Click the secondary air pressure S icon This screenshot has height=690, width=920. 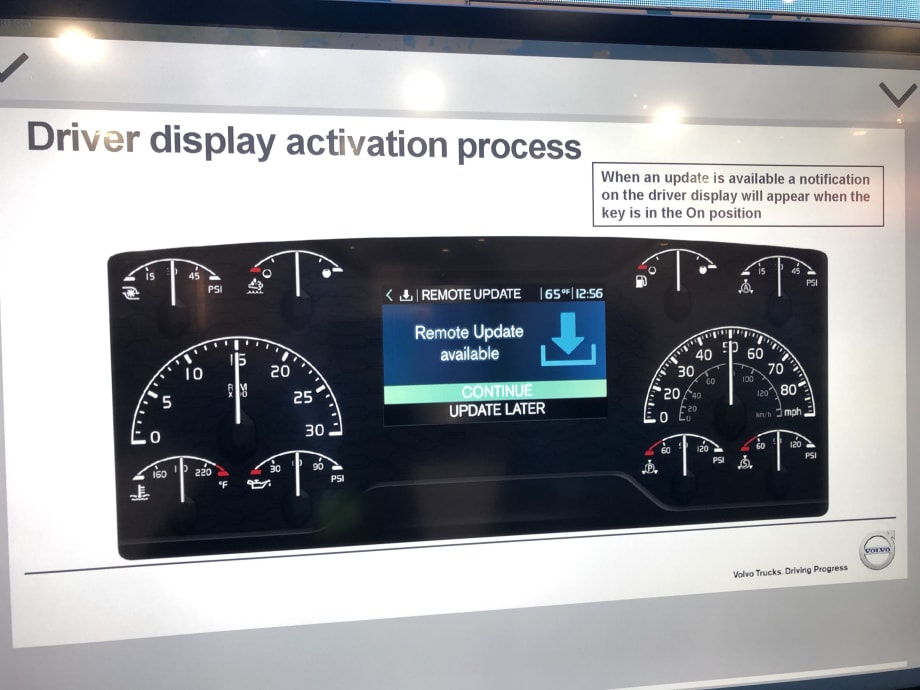(x=745, y=462)
